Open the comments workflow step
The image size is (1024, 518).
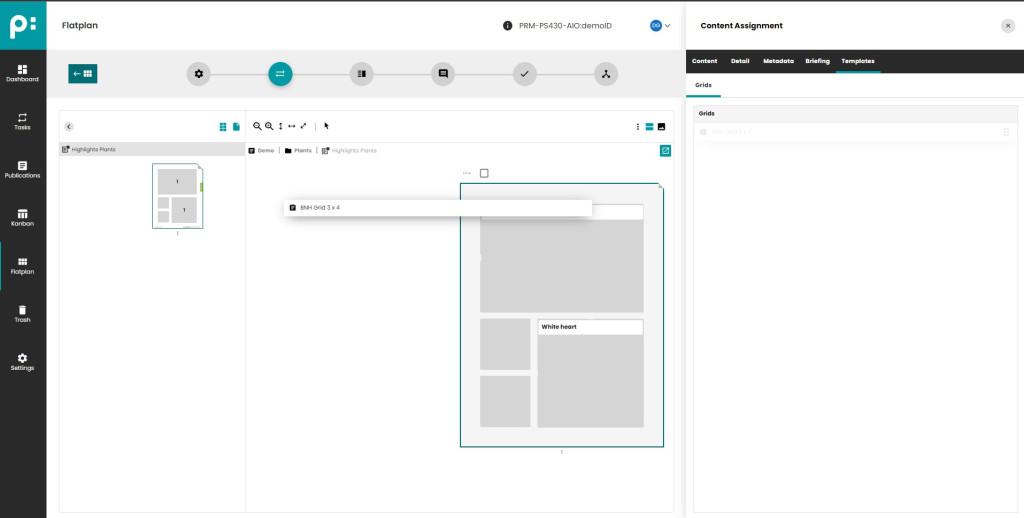[442, 73]
